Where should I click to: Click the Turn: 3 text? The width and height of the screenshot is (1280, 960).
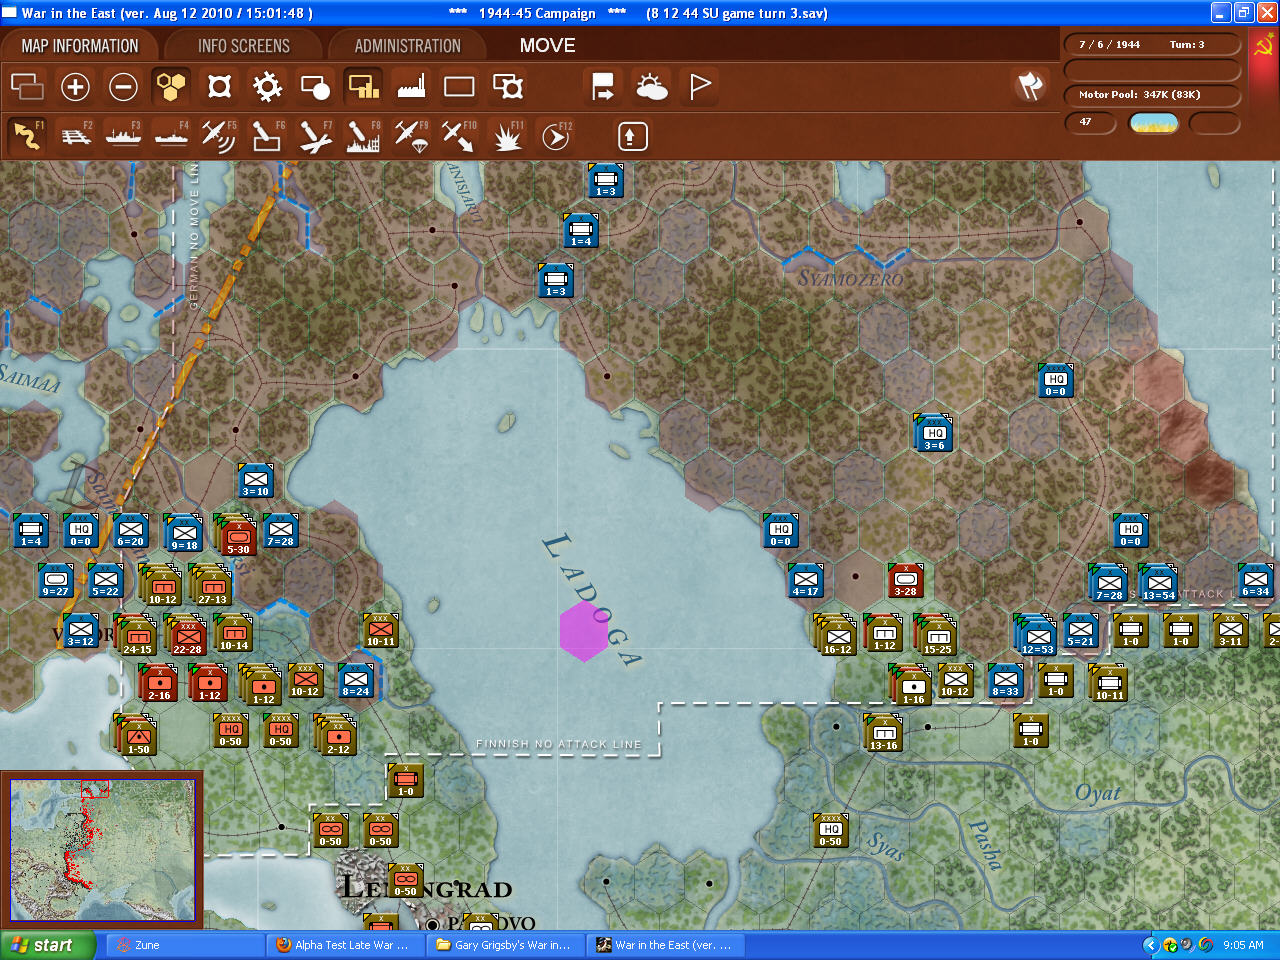(x=1187, y=45)
